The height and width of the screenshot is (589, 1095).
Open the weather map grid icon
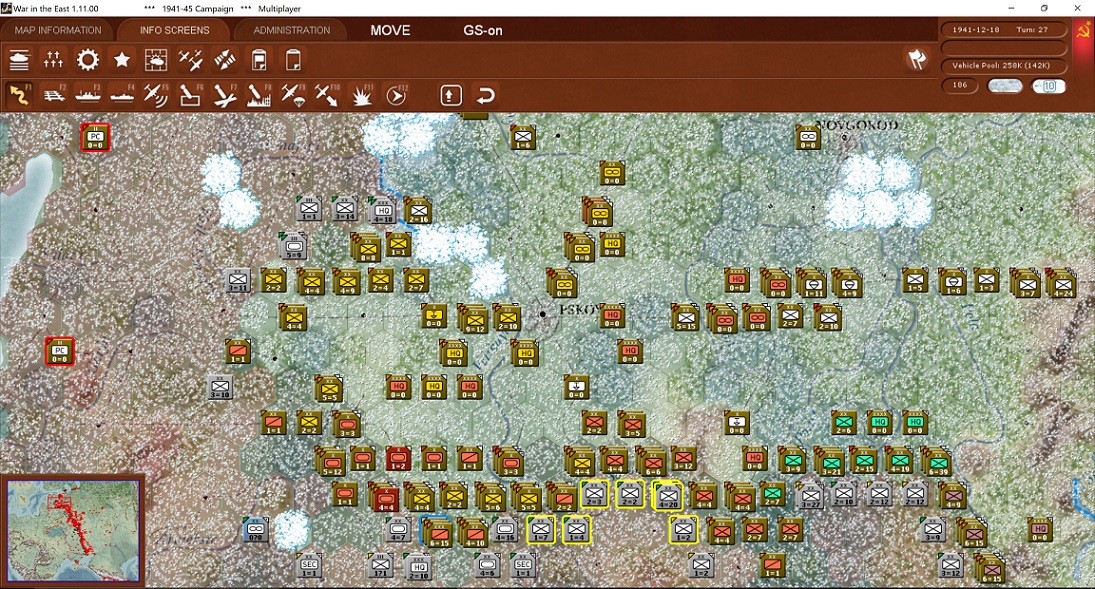tap(156, 60)
